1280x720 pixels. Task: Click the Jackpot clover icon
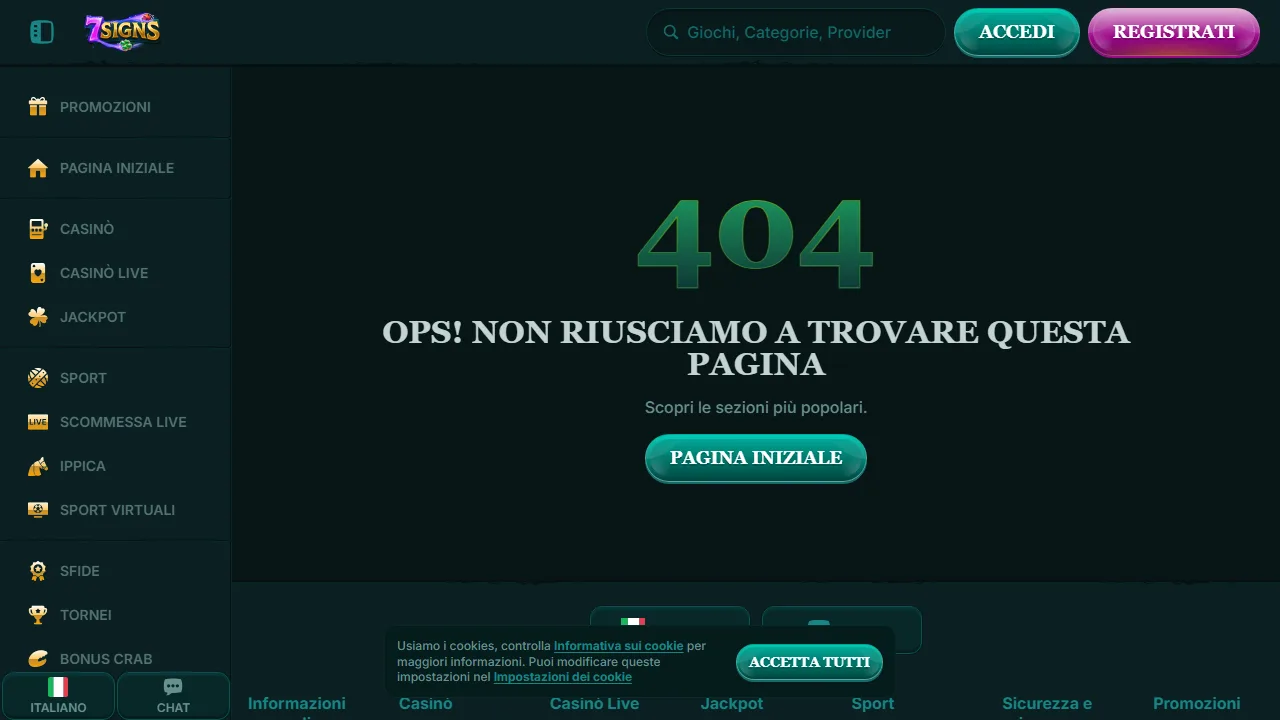(x=38, y=317)
